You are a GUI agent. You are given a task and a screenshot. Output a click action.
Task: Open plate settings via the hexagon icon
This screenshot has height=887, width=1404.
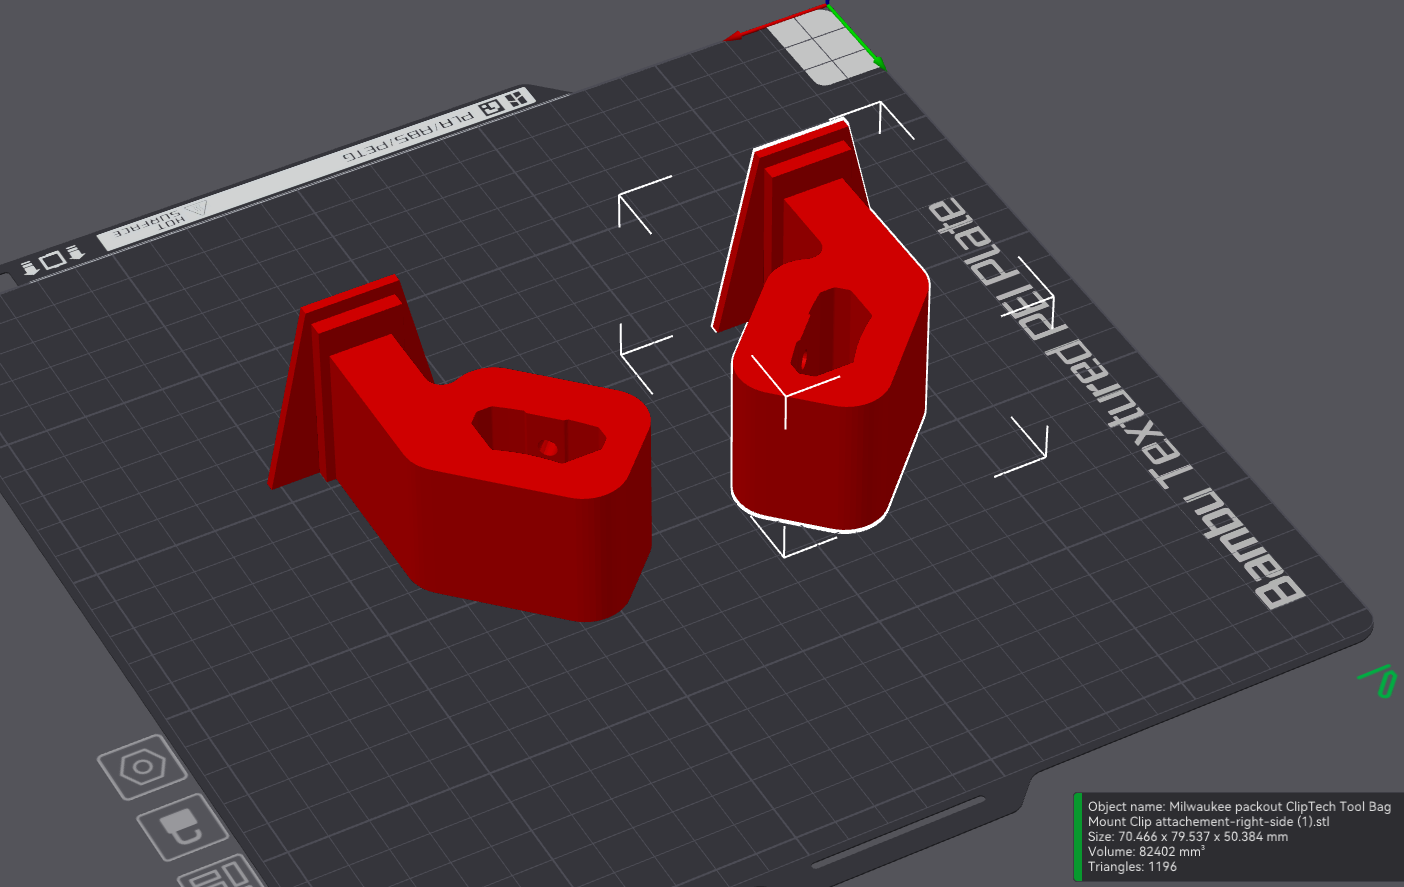[x=142, y=767]
